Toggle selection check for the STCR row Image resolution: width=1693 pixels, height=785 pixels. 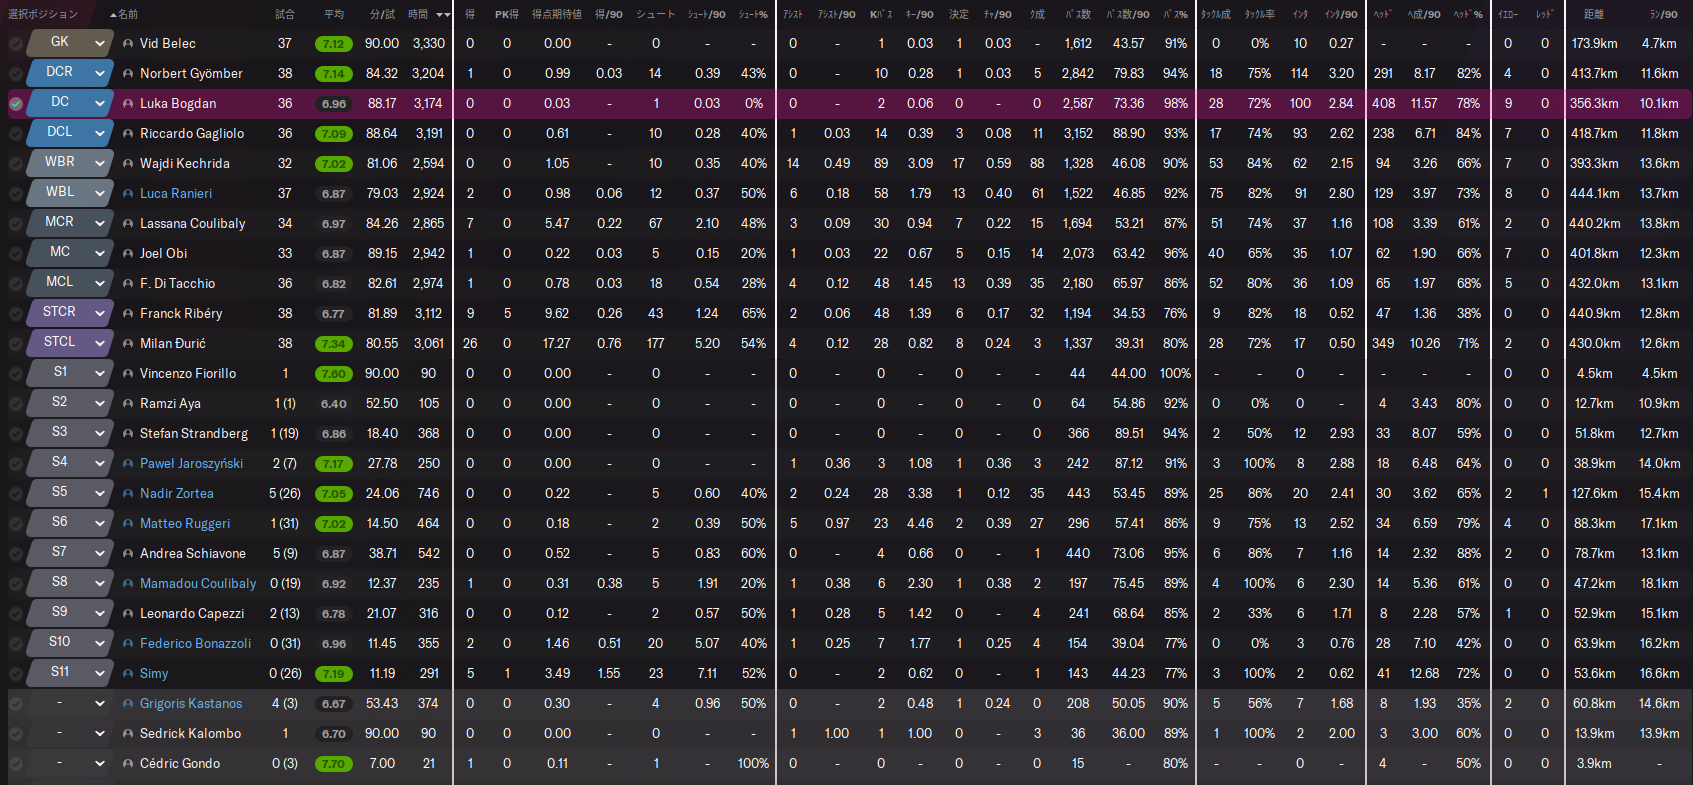click(x=16, y=314)
